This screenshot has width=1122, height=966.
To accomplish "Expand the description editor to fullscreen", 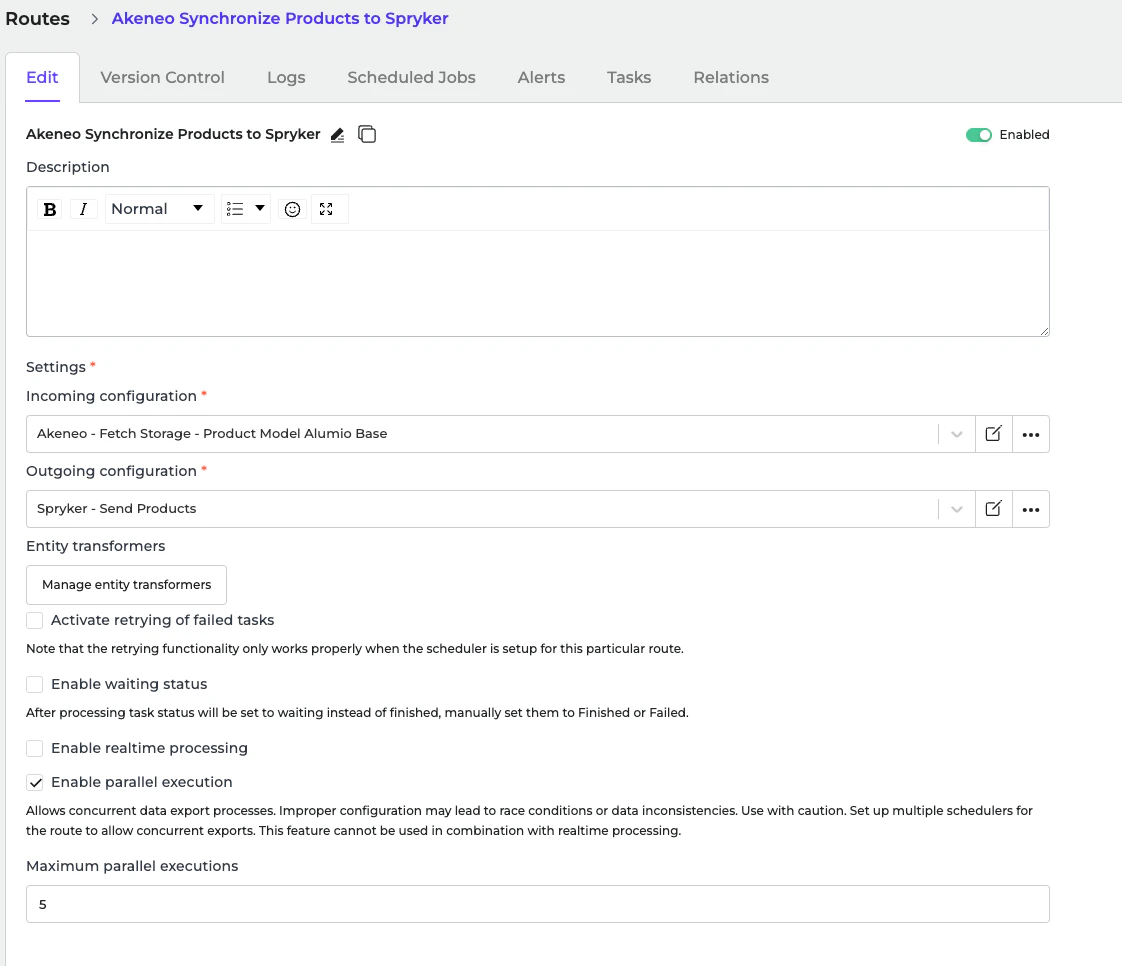I will pos(326,209).
